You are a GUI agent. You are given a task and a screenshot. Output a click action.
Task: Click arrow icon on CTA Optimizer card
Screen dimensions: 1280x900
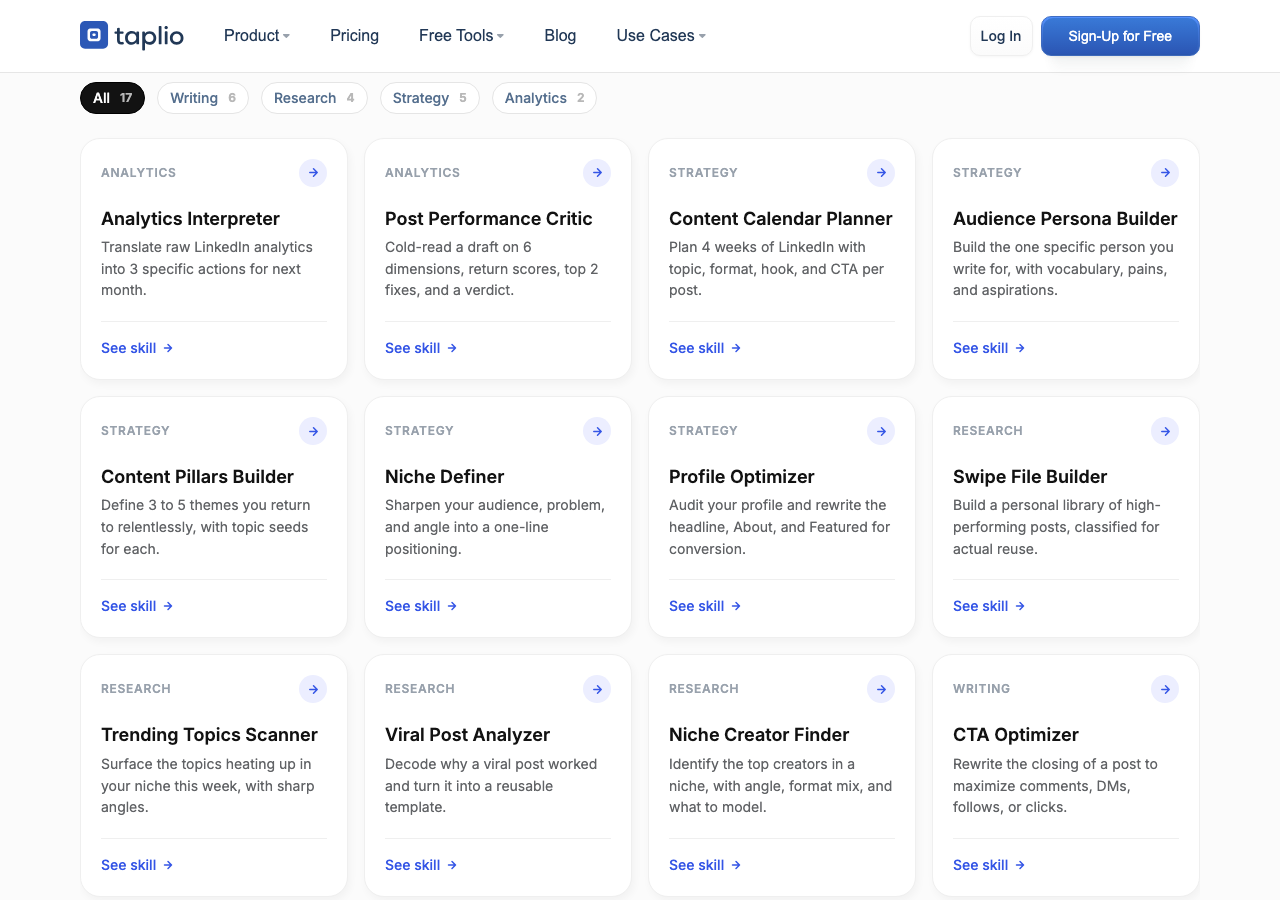coord(1165,689)
